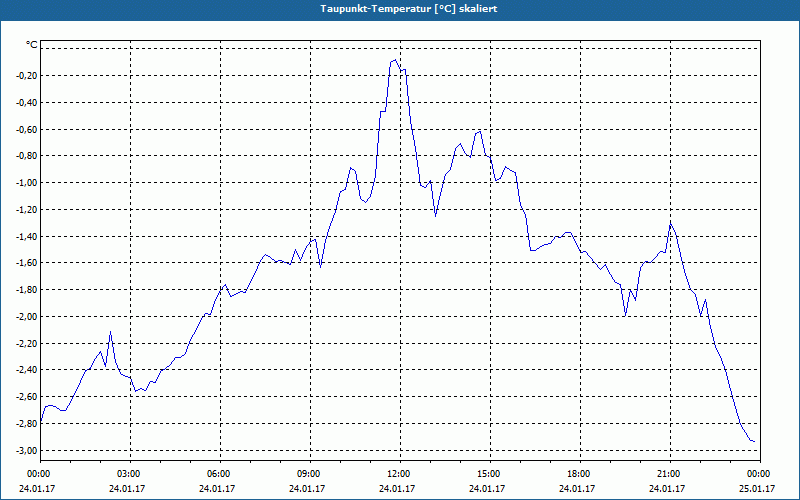The width and height of the screenshot is (800, 500).
Task: Click the -2,40 axis value
Action: pos(28,370)
